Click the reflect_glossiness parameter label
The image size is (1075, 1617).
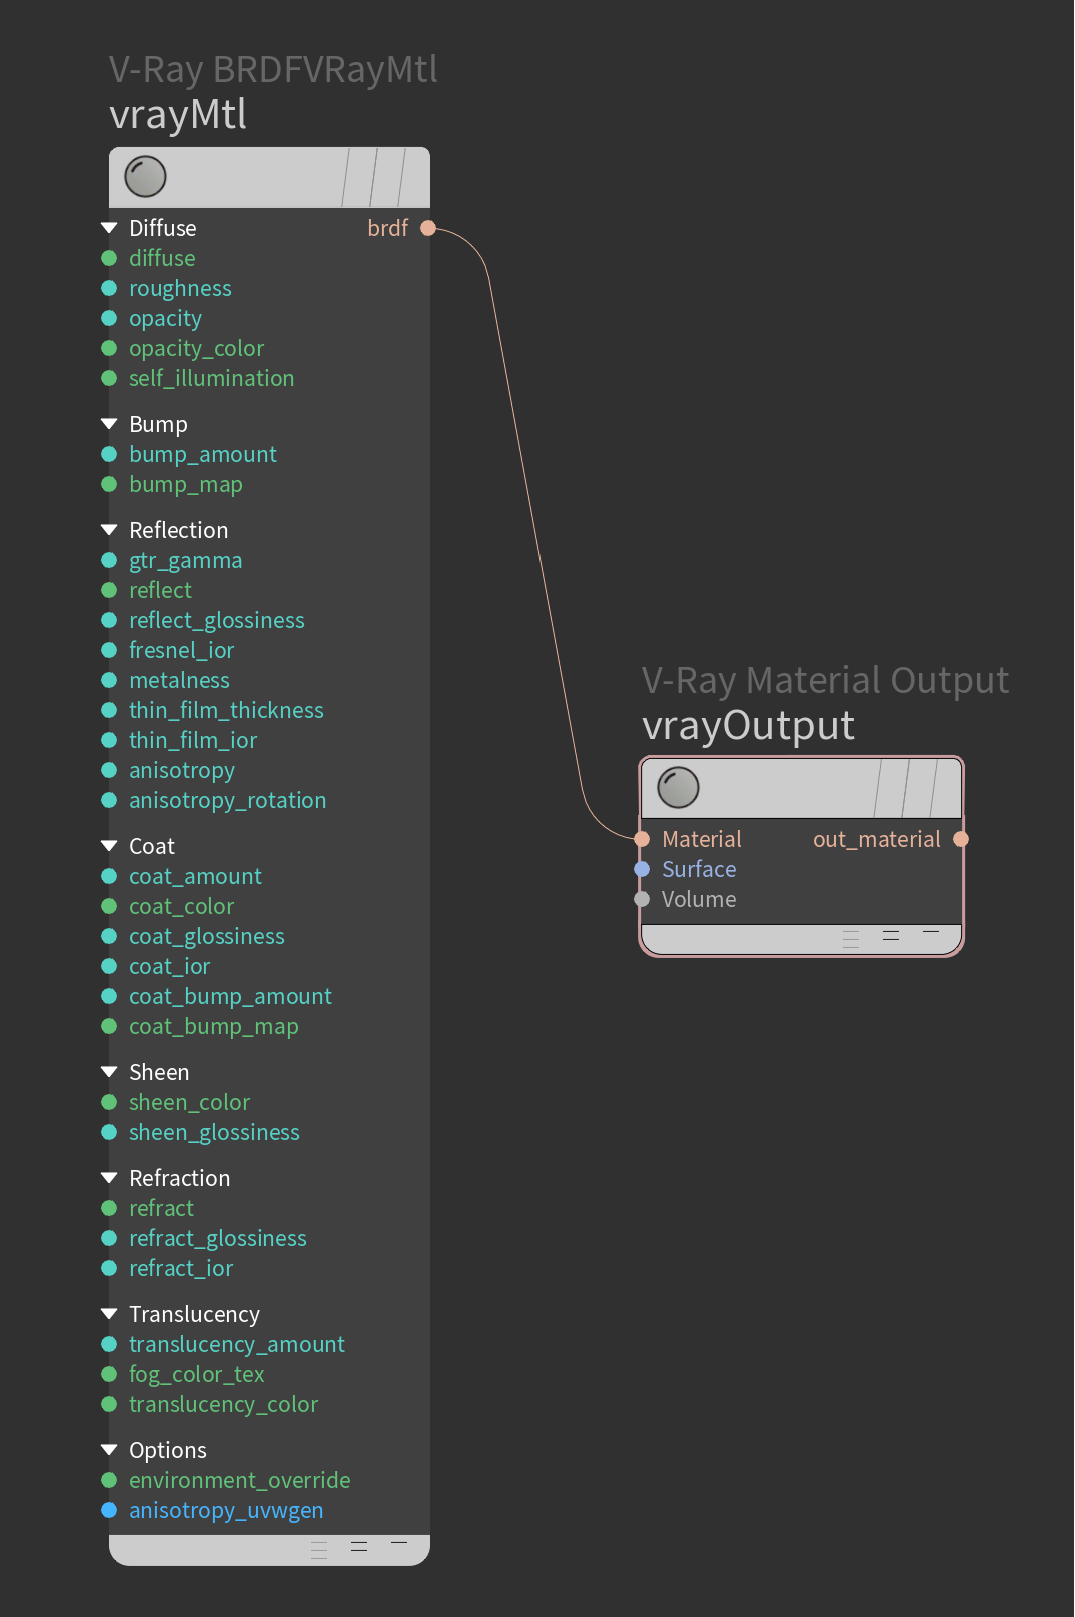coord(217,621)
